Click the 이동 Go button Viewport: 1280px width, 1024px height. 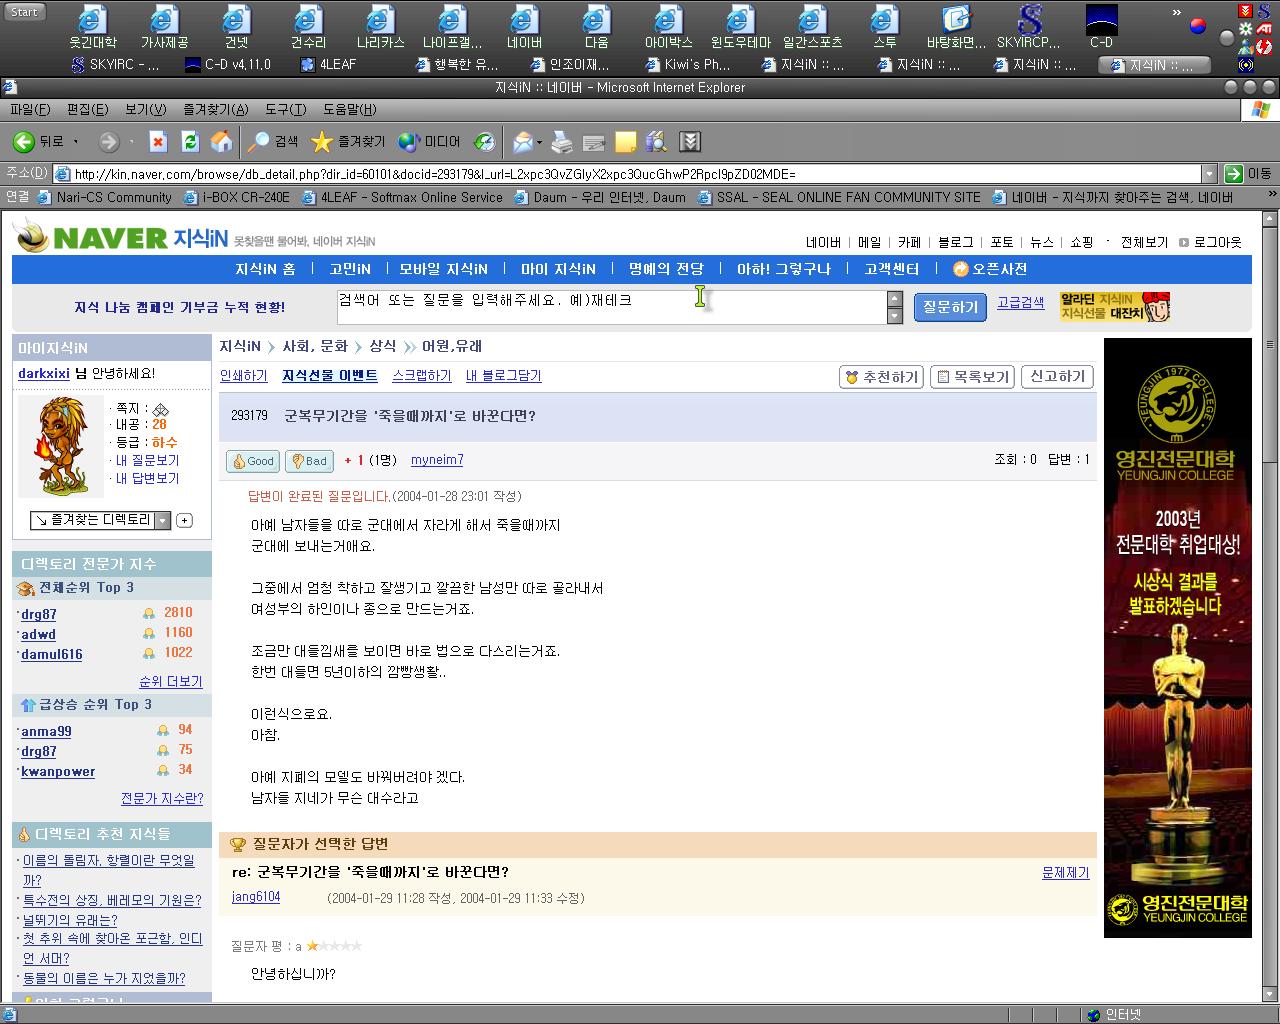click(1249, 174)
